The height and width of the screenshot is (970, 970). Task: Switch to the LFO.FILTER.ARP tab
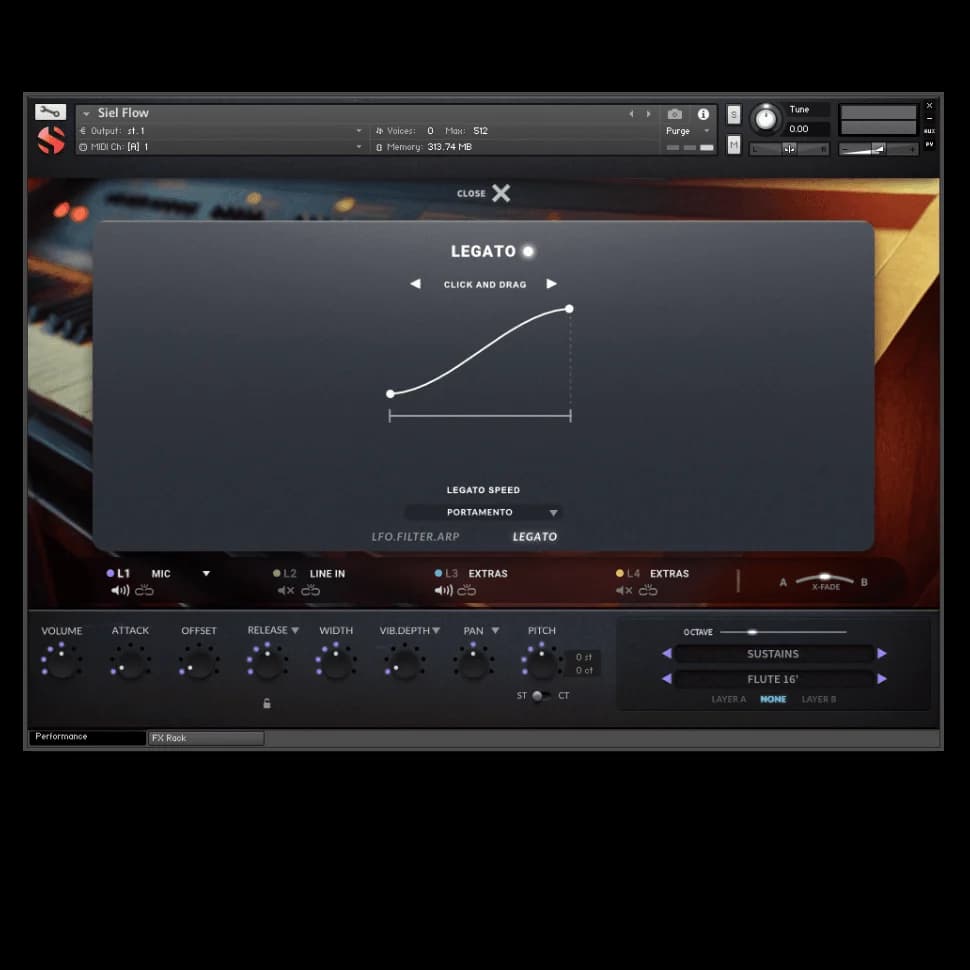point(415,537)
